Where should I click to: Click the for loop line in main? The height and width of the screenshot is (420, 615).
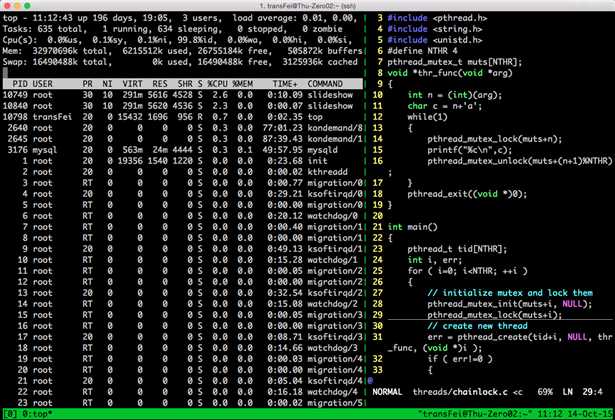[x=467, y=271]
